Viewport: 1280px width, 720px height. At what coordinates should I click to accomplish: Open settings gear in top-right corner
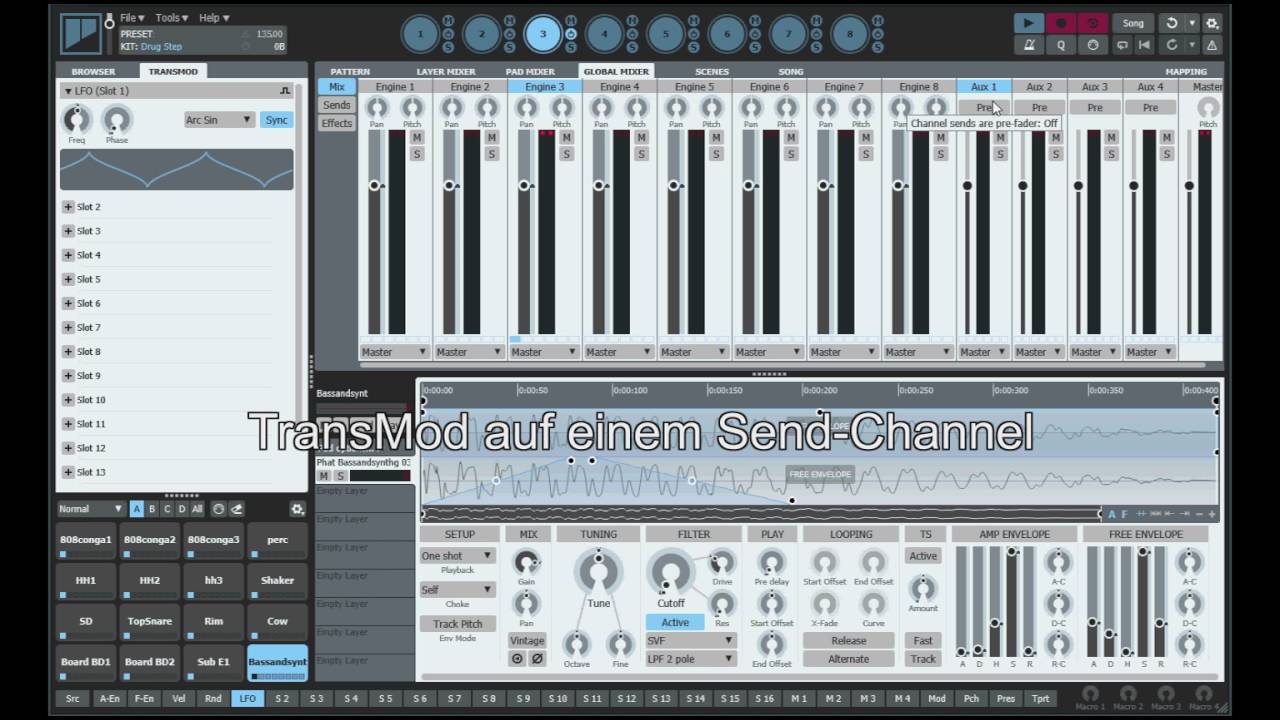[x=1212, y=23]
